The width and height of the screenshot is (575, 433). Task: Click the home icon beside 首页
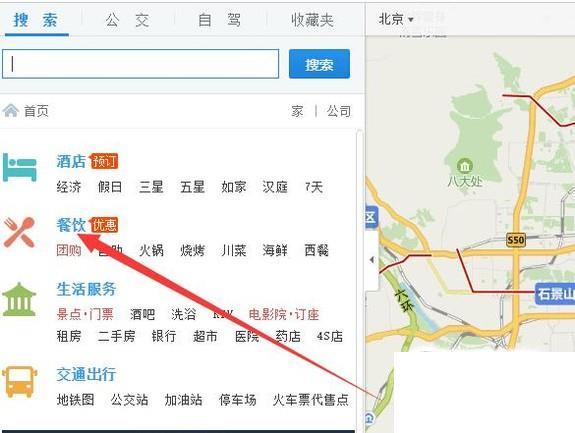(11, 110)
